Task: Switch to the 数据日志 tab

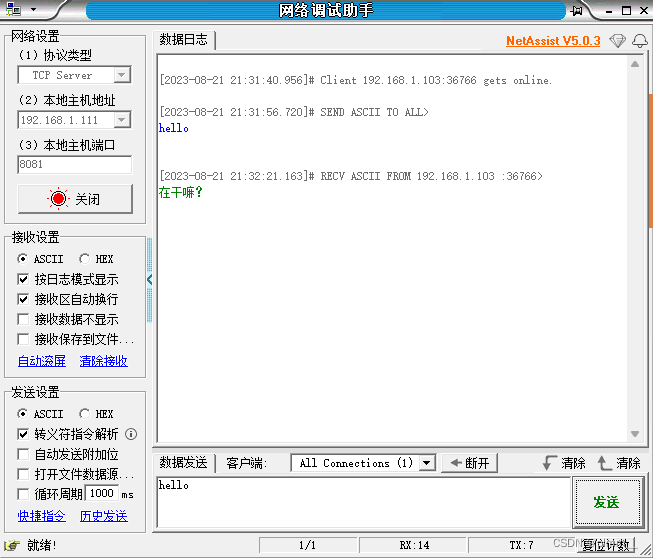Action: point(184,40)
